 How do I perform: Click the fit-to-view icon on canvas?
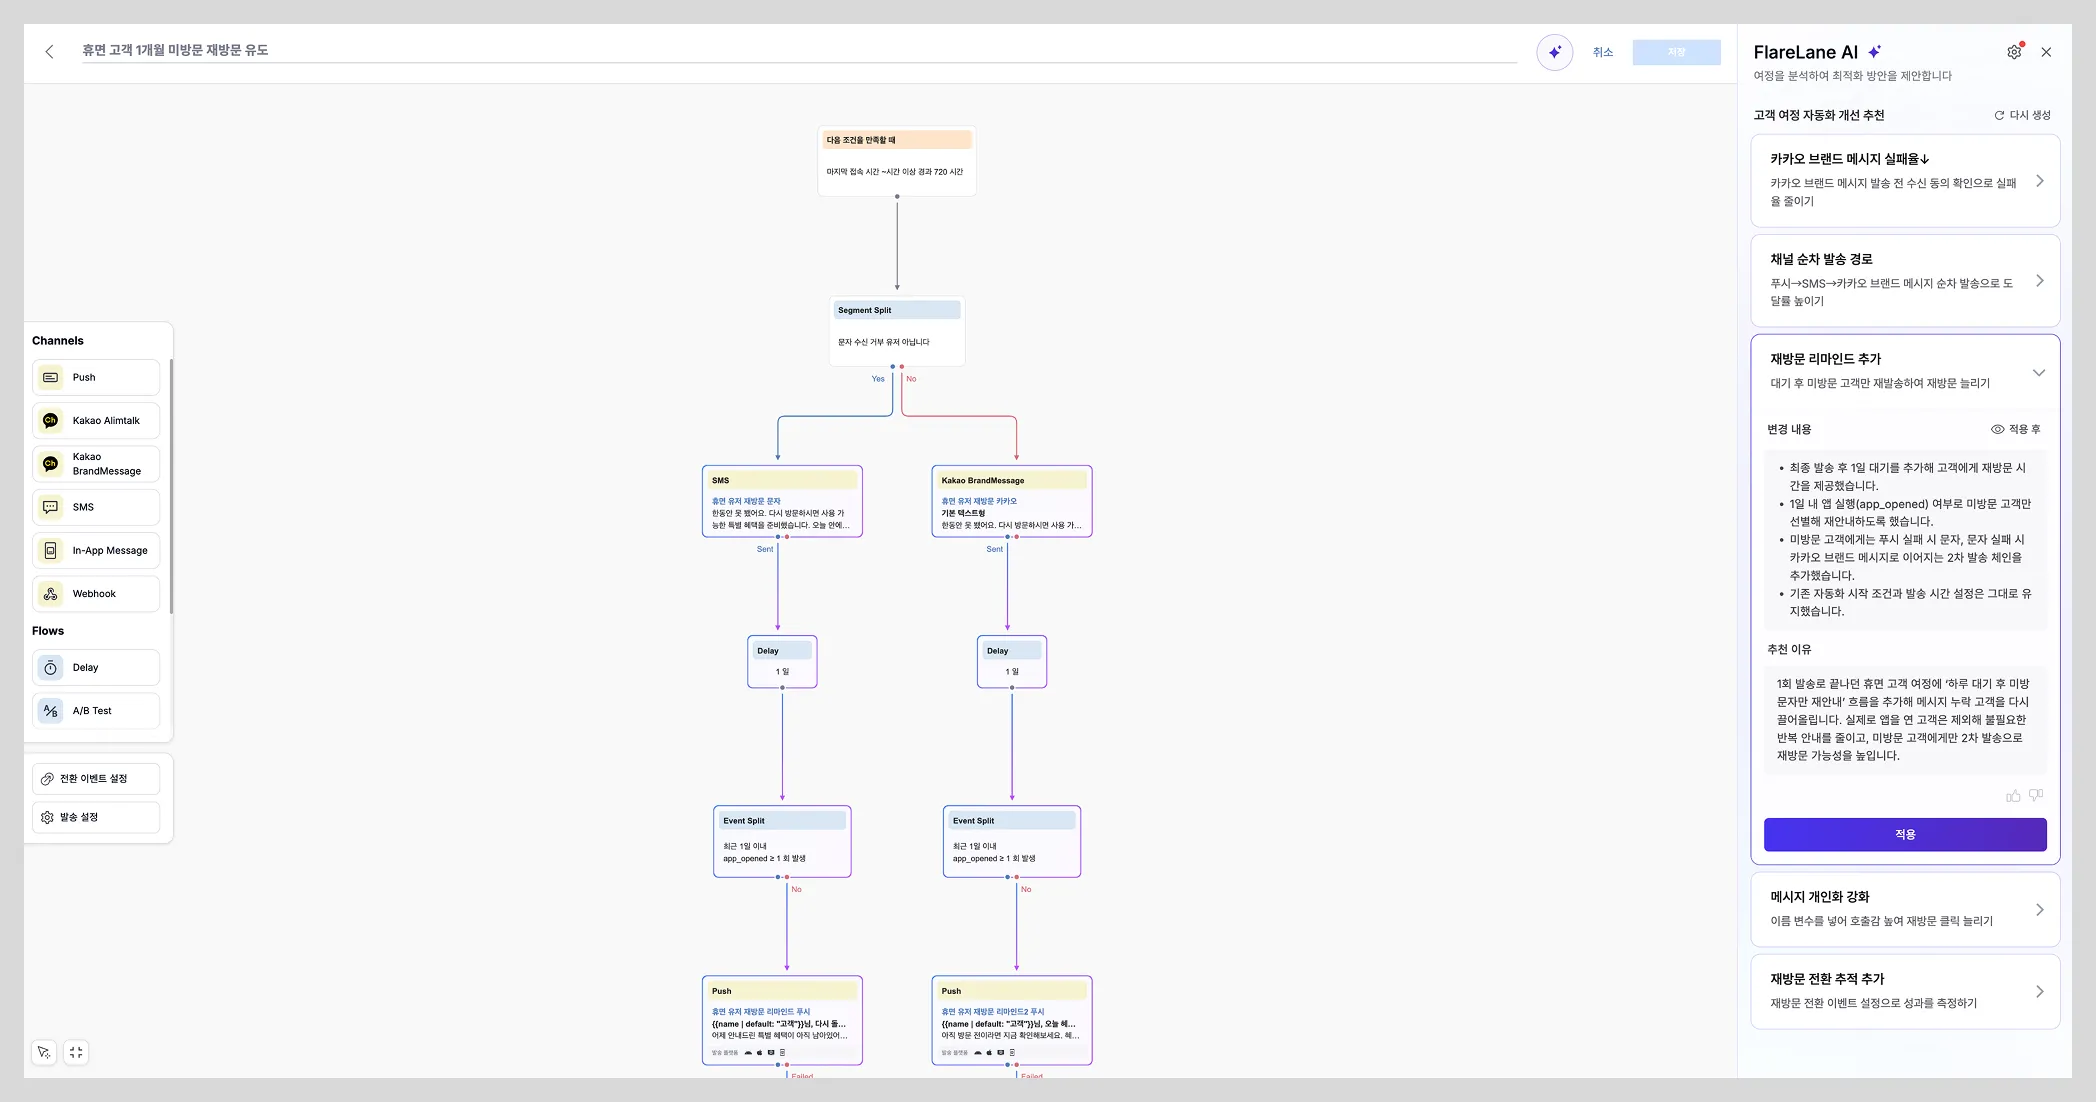[76, 1052]
